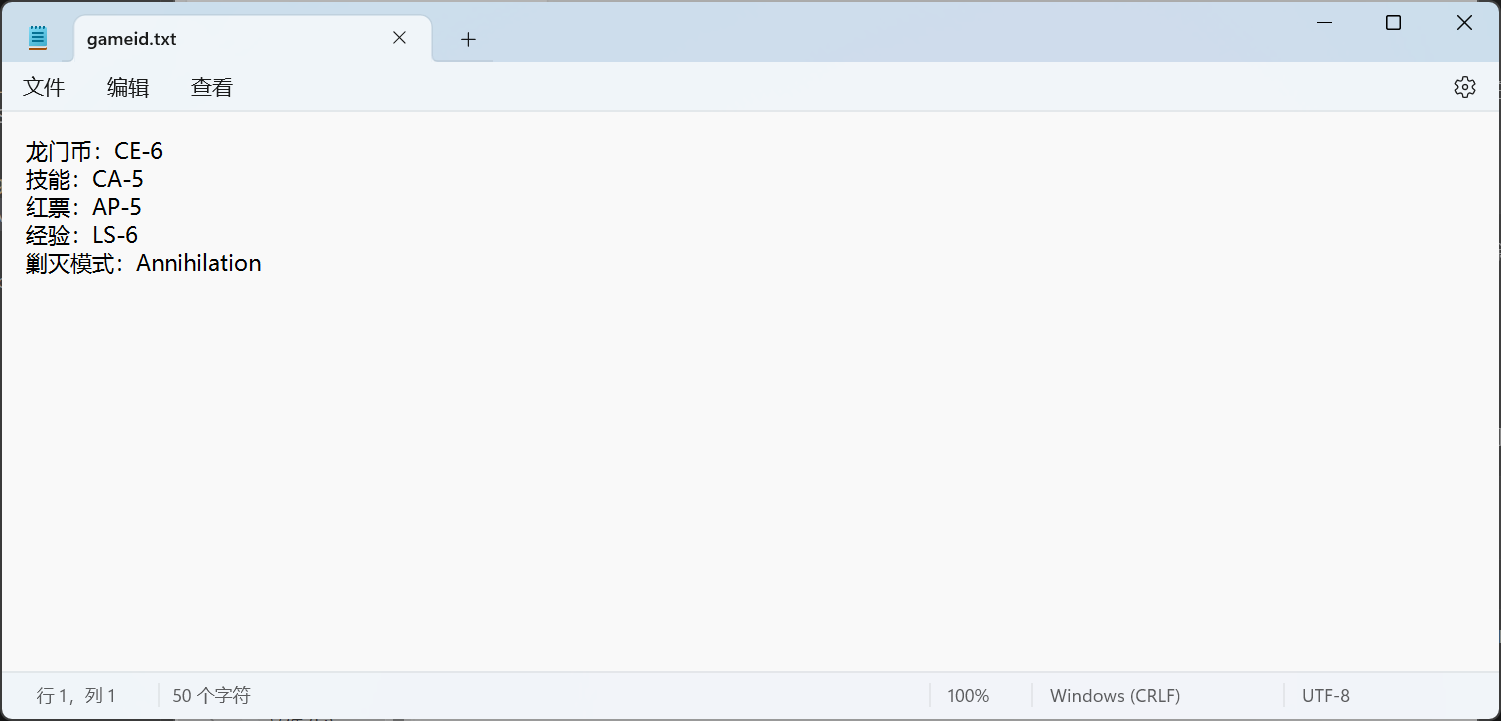Click the 50 个字符 character count
The image size is (1501, 721).
[211, 696]
